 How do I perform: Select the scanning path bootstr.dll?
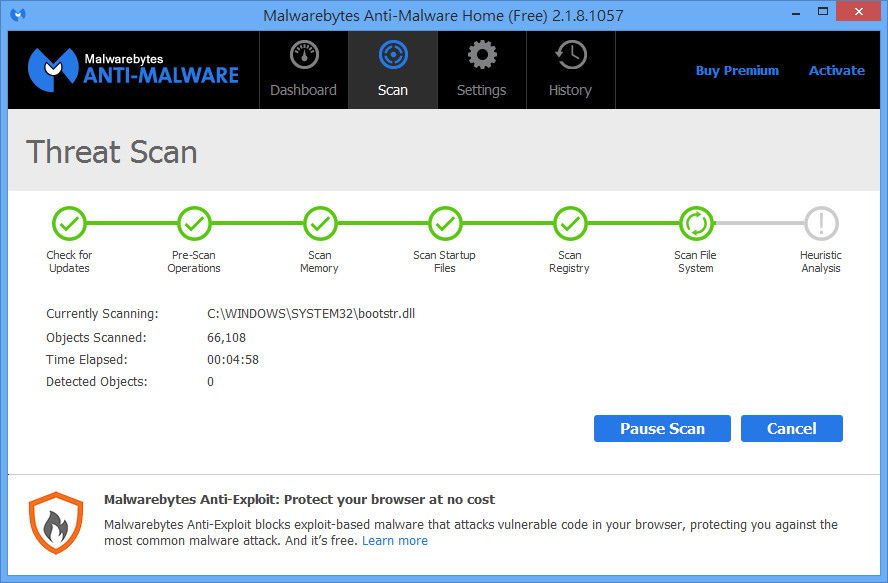(x=311, y=314)
